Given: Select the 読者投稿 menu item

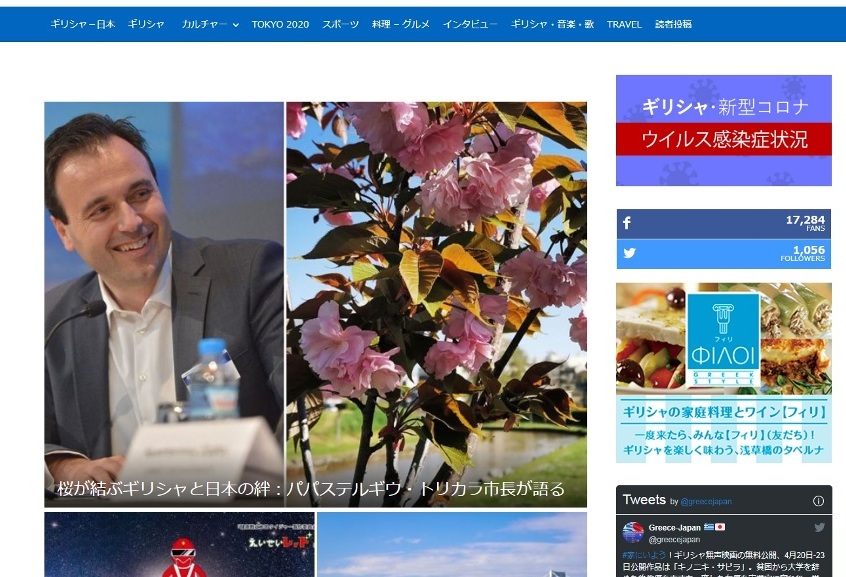Looking at the screenshot, I should coord(673,24).
